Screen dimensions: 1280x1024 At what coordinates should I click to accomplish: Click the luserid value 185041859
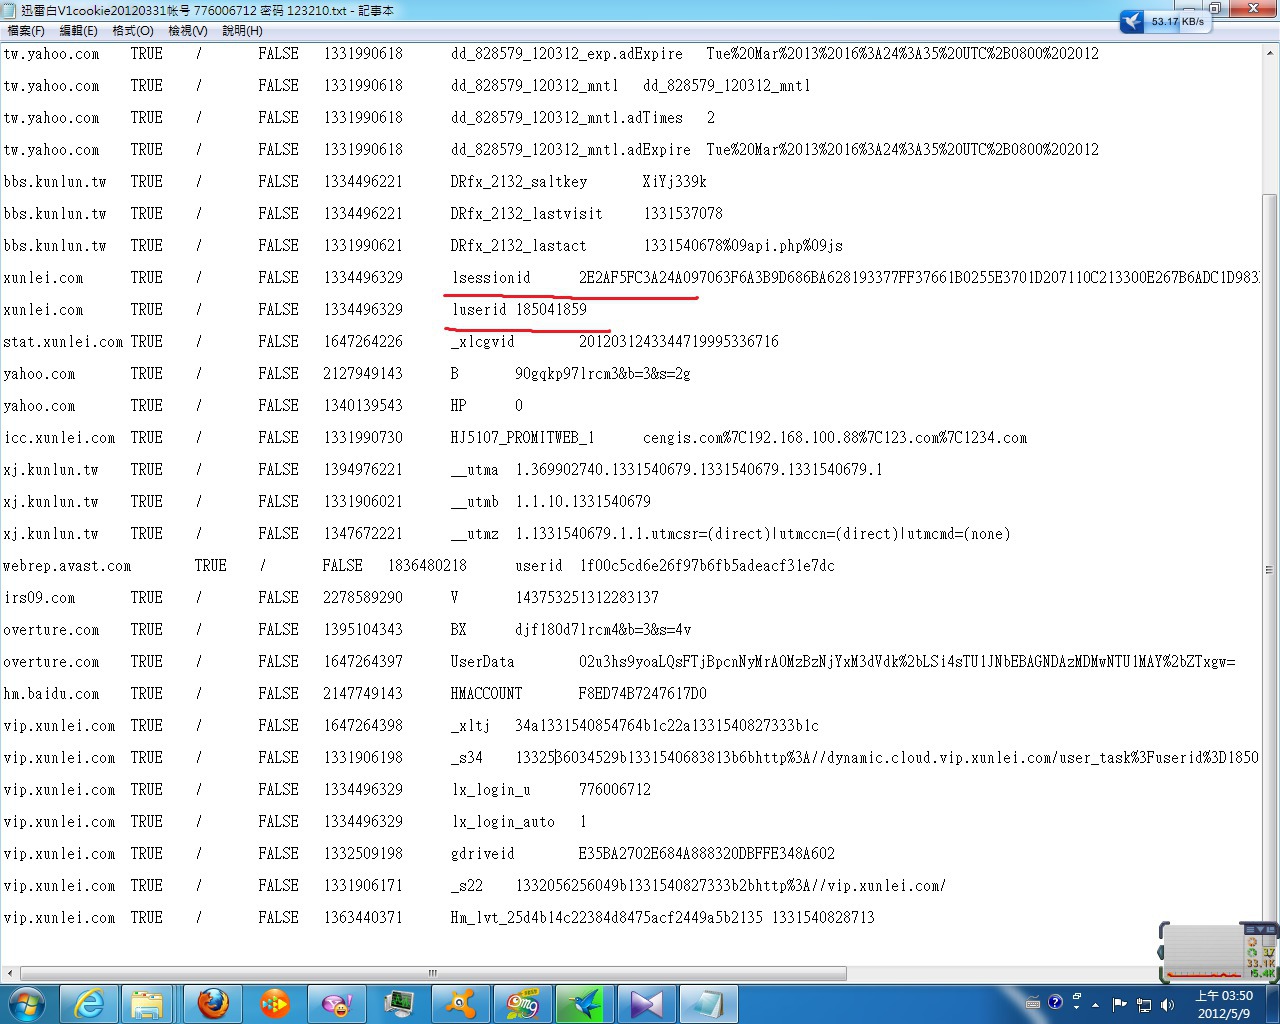click(551, 310)
